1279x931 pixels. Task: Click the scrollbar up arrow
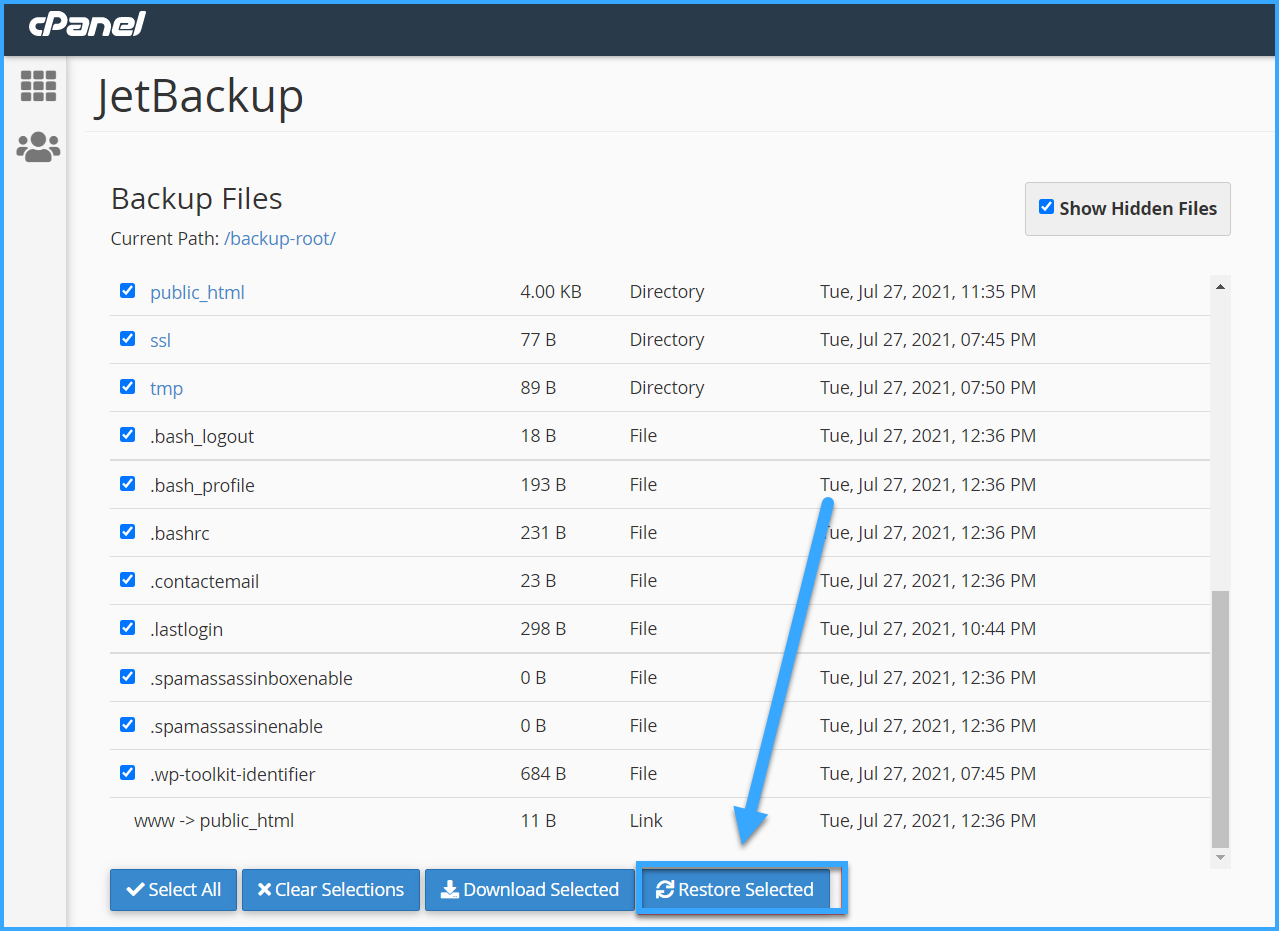(1219, 287)
